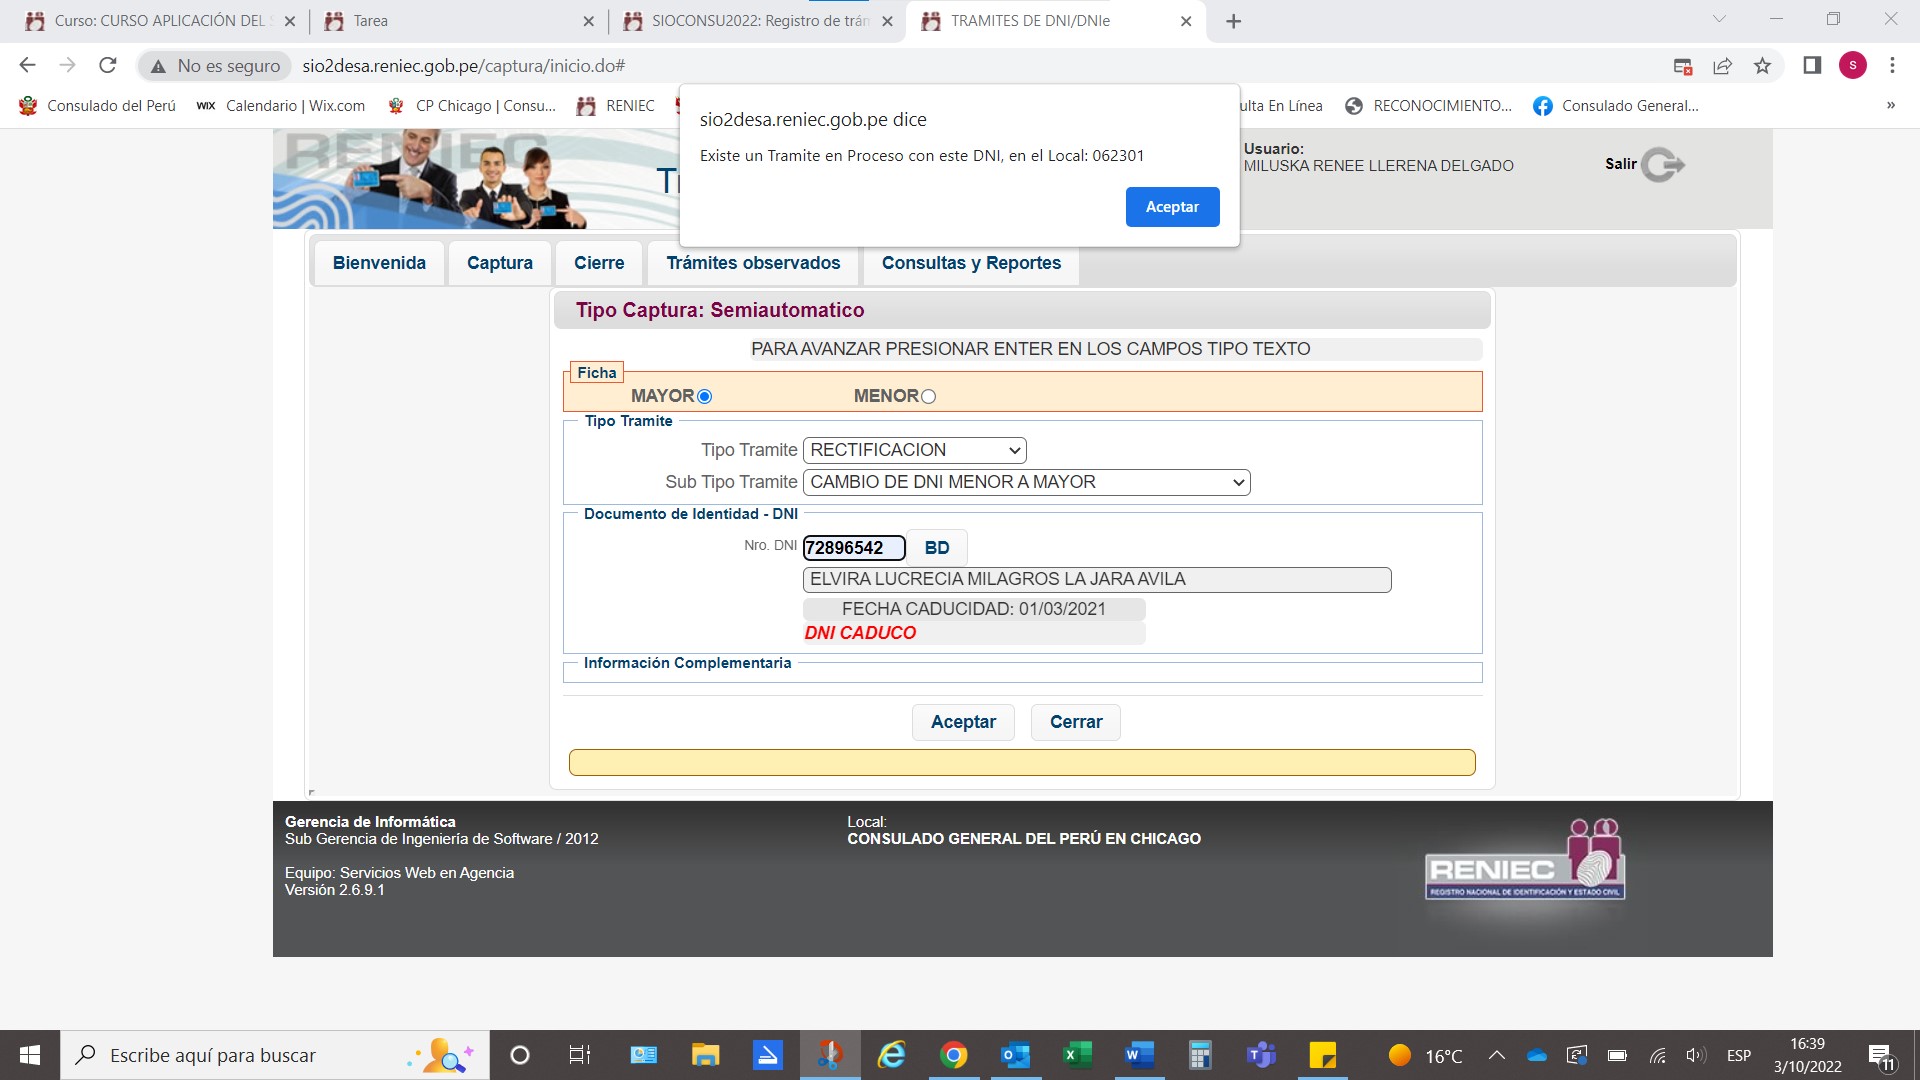The width and height of the screenshot is (1920, 1080).
Task: Open the Captura tab
Action: coord(499,263)
